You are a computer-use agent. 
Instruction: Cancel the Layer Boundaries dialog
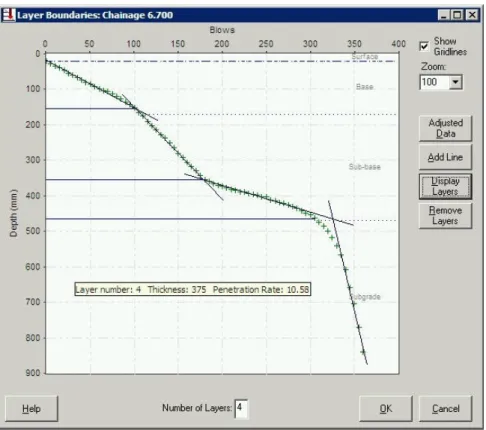(x=445, y=409)
